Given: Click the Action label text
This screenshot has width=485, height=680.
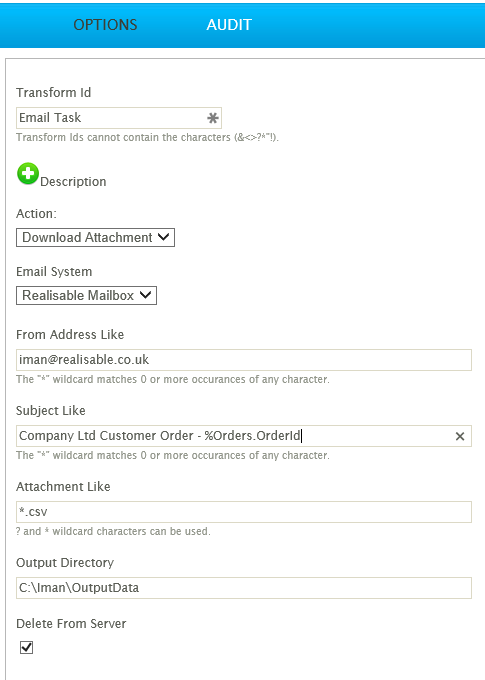Looking at the screenshot, I should point(36,214).
